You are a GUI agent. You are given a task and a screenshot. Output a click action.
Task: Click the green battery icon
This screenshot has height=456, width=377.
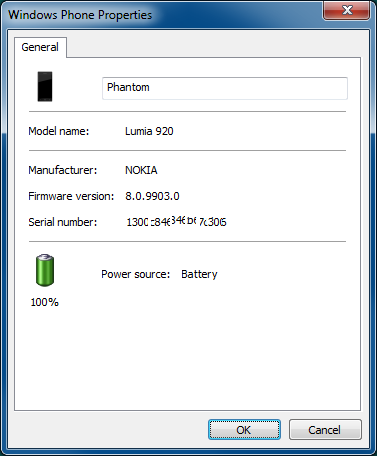click(x=45, y=270)
